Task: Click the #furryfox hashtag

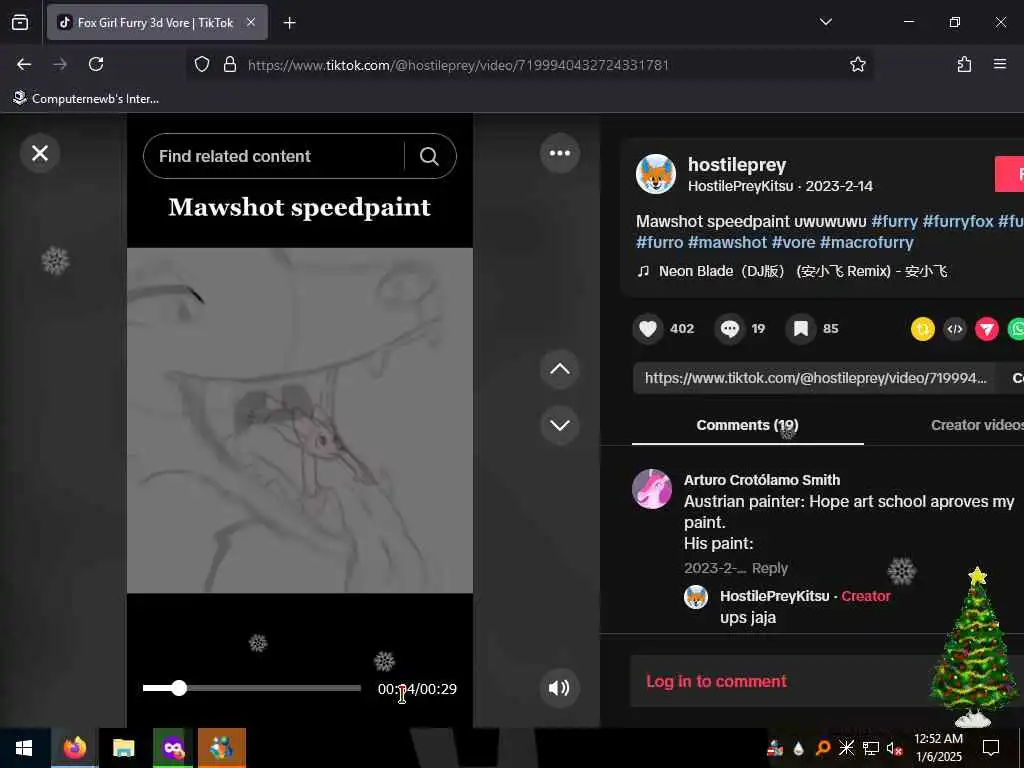Action: tap(957, 221)
